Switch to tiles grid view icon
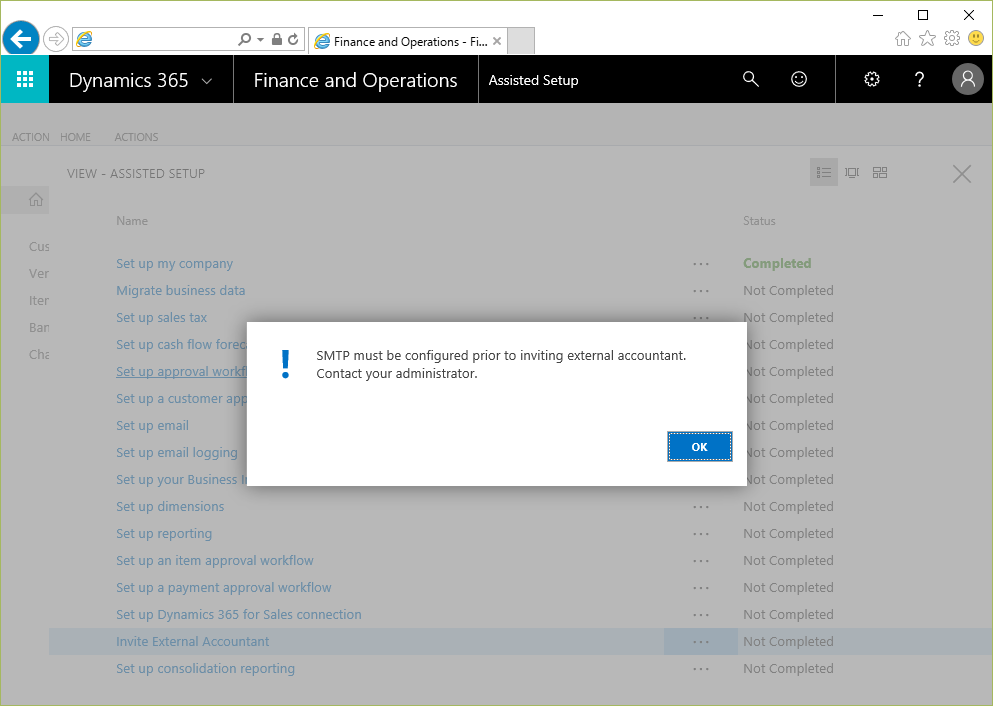993x706 pixels. pyautogui.click(x=880, y=172)
